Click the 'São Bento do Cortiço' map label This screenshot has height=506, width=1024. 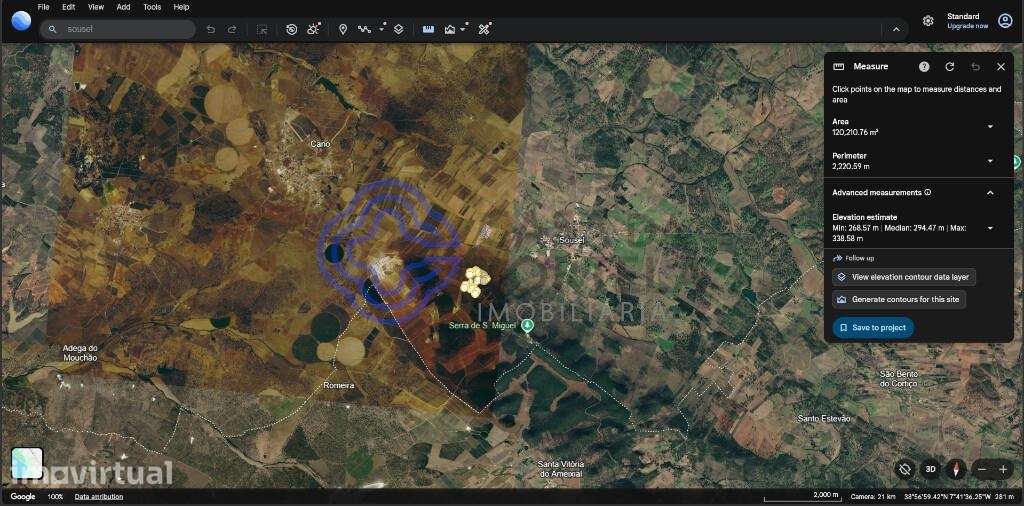pos(899,379)
